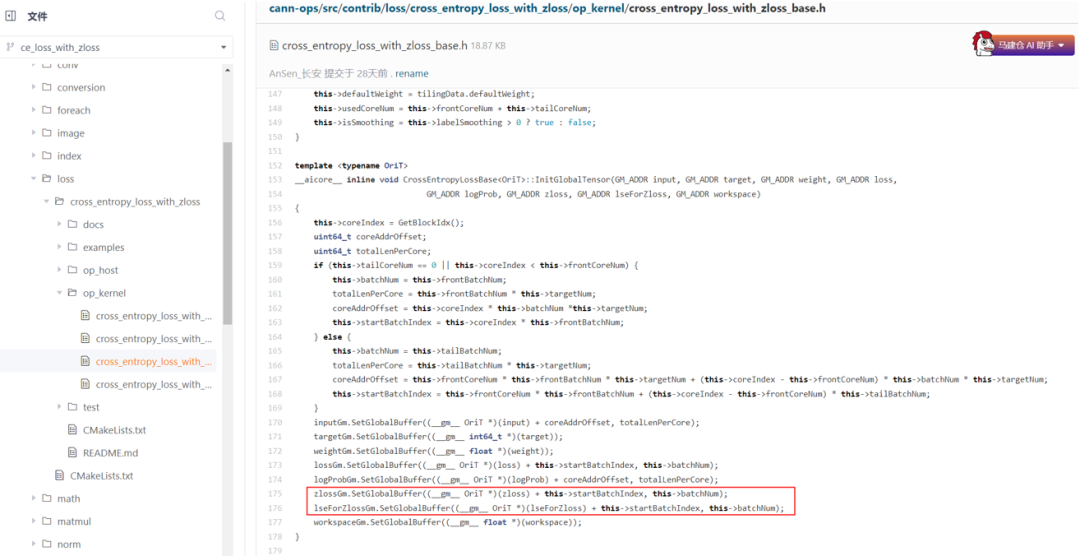
Task: Click the file size text 18.87 KB
Action: (x=488, y=45)
